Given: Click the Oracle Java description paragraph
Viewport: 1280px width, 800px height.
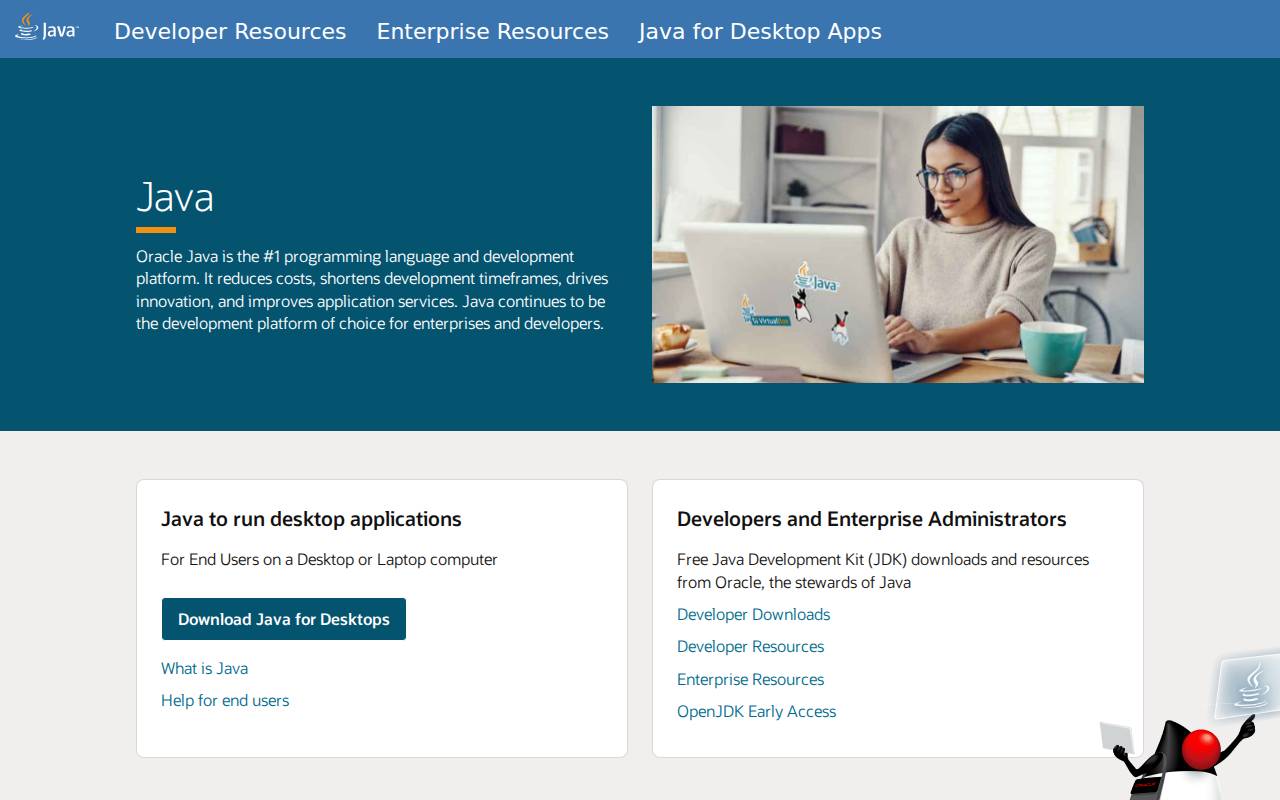Looking at the screenshot, I should pos(372,290).
